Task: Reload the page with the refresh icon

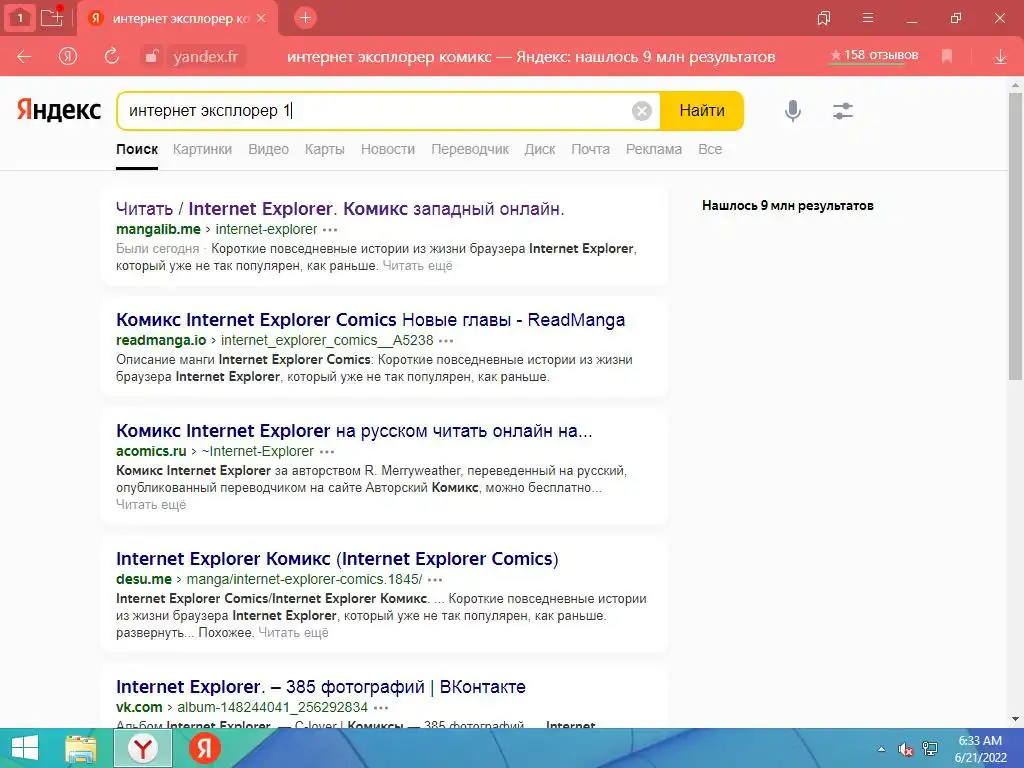Action: [x=112, y=56]
